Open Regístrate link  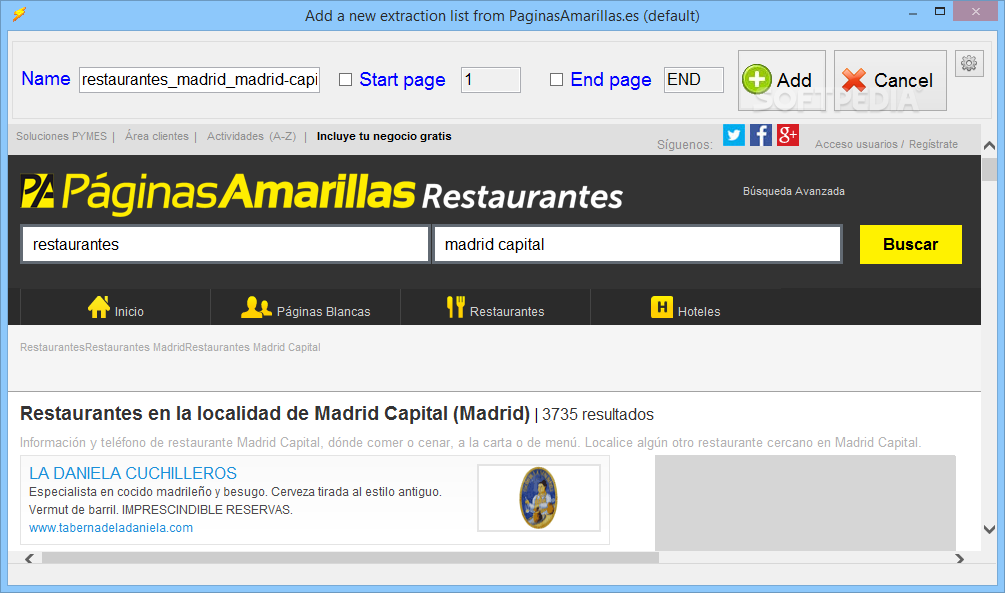pos(933,144)
